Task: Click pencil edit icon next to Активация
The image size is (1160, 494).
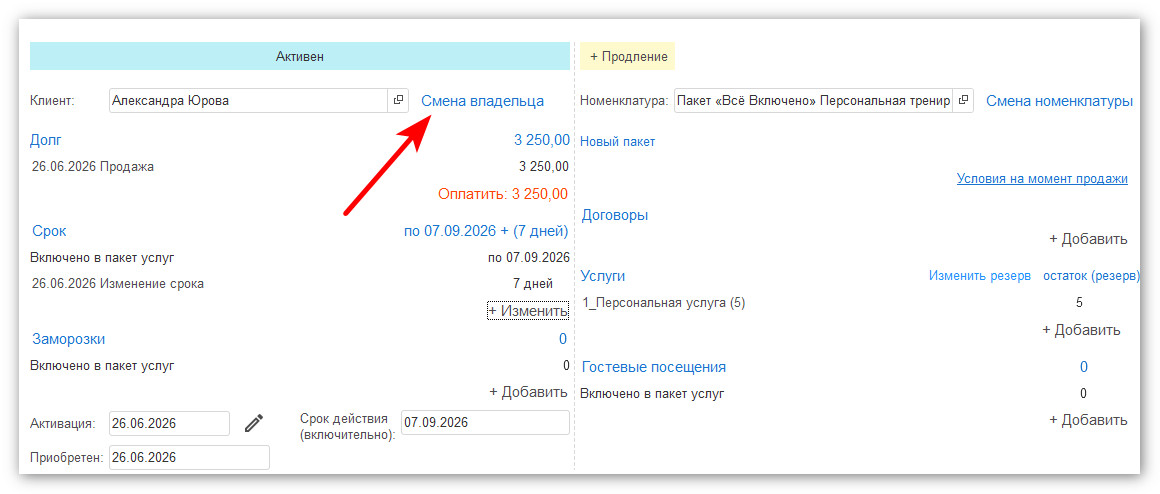Action: [254, 423]
